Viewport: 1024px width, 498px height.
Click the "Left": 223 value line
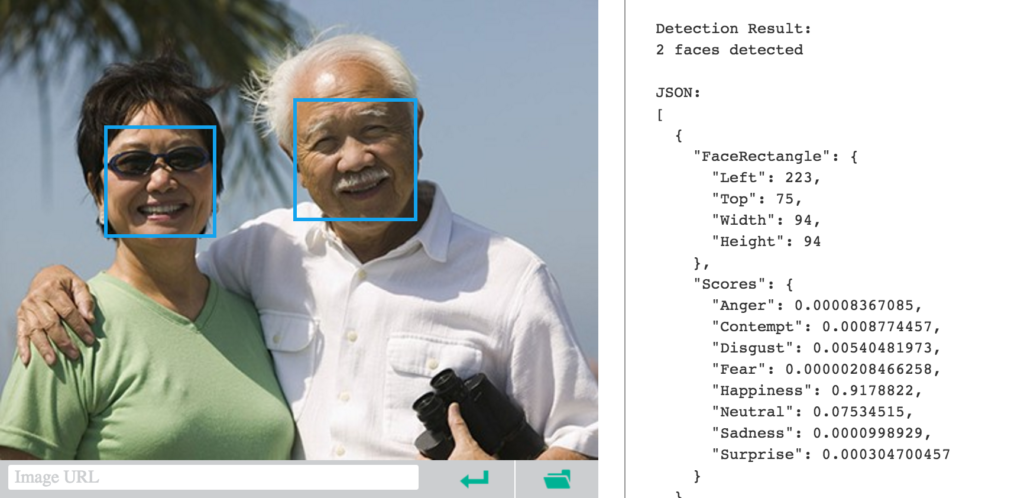point(766,178)
